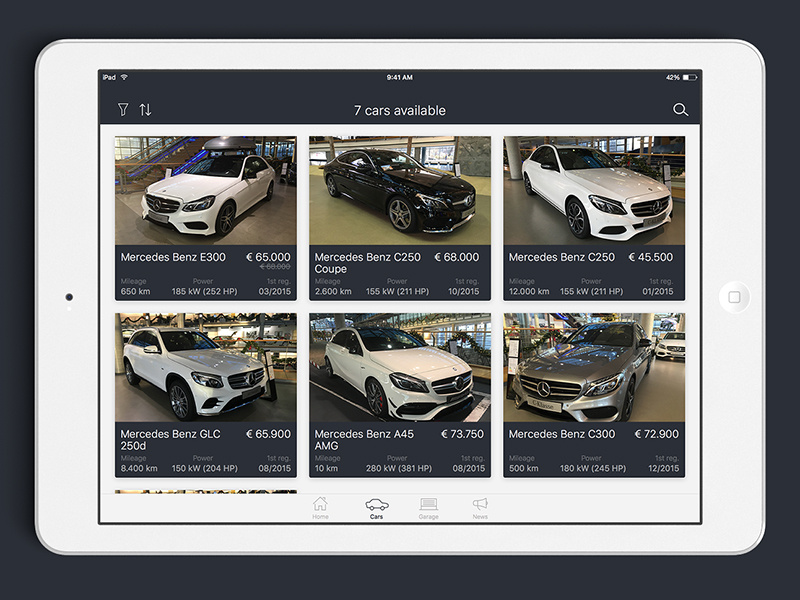
Task: Tap the 280 kW (381 HP) power value
Action: tap(398, 468)
